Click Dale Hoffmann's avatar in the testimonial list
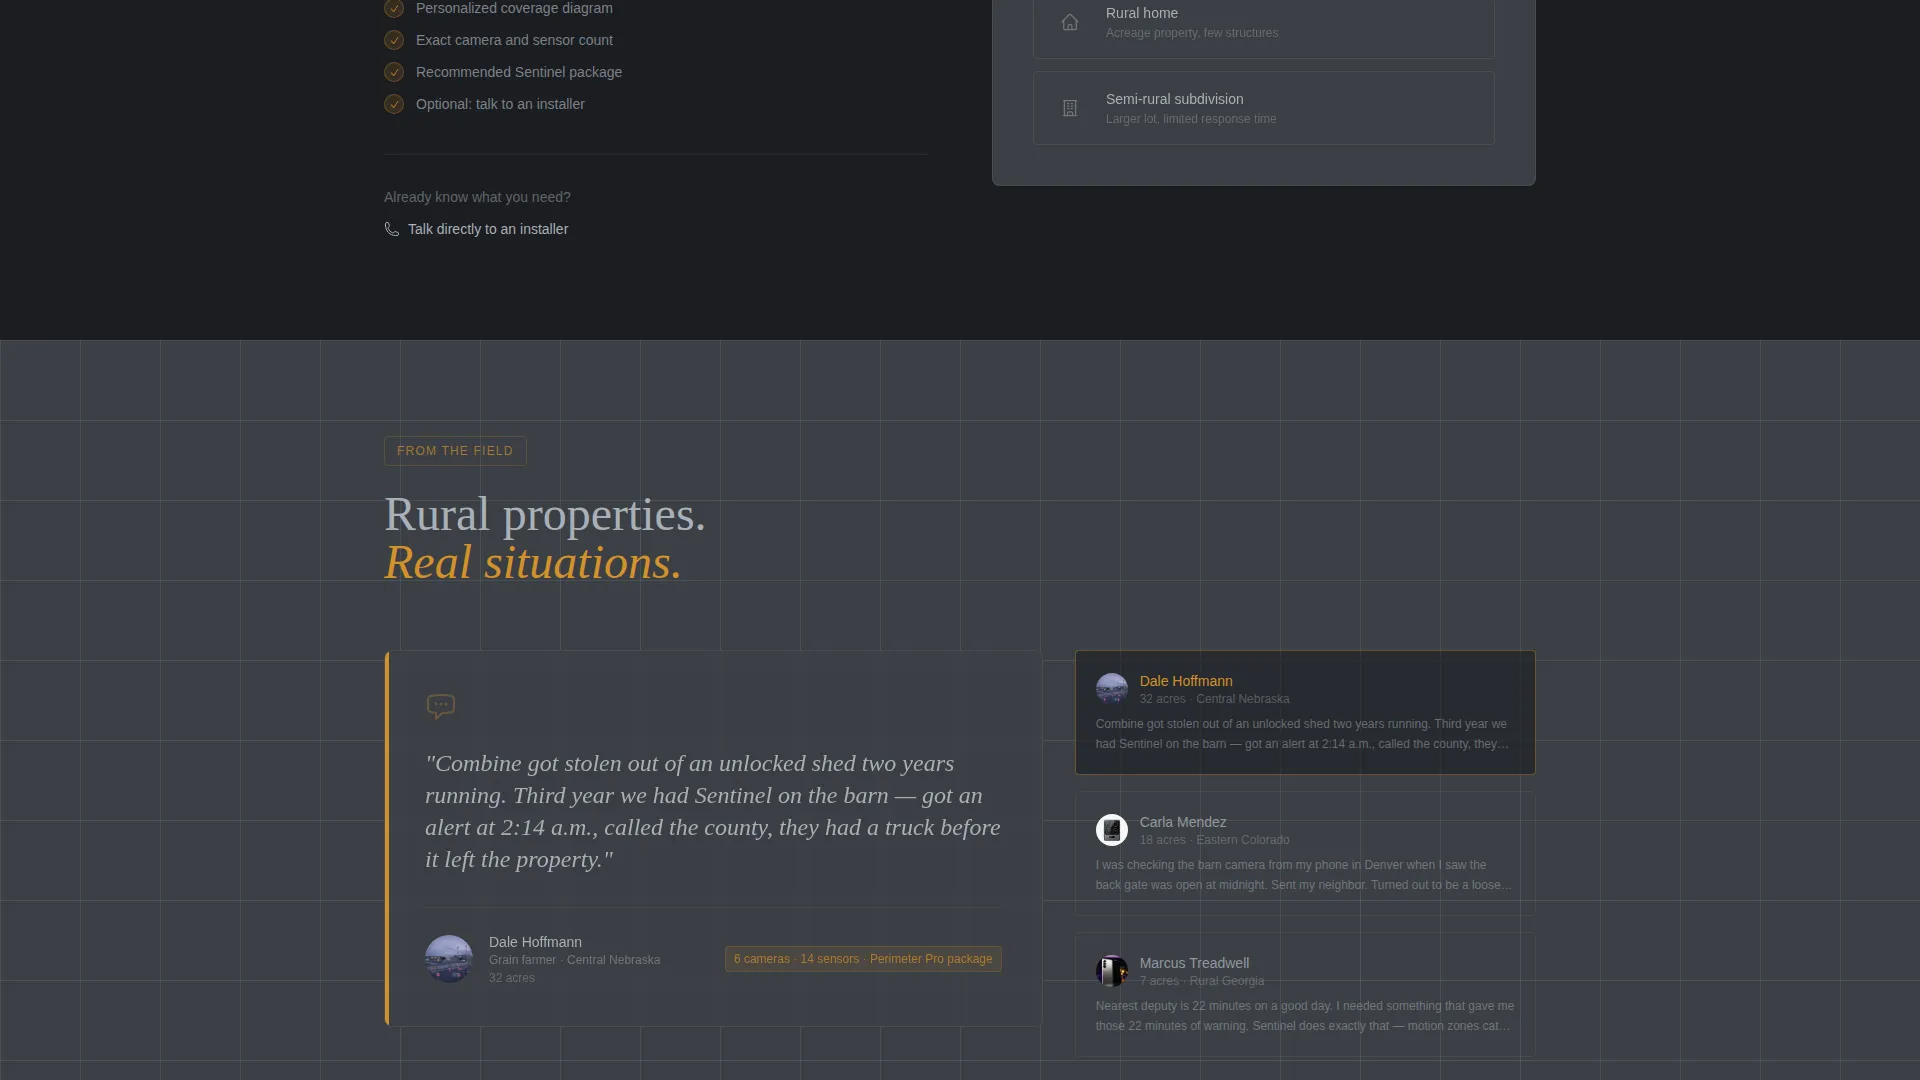The width and height of the screenshot is (1920, 1080). click(x=1112, y=689)
